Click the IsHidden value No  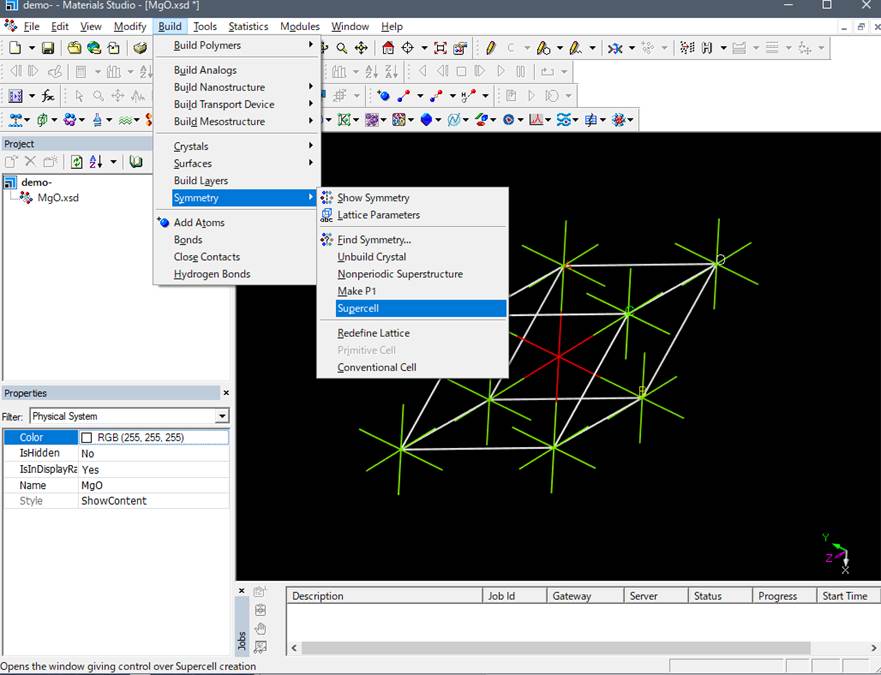coord(153,453)
